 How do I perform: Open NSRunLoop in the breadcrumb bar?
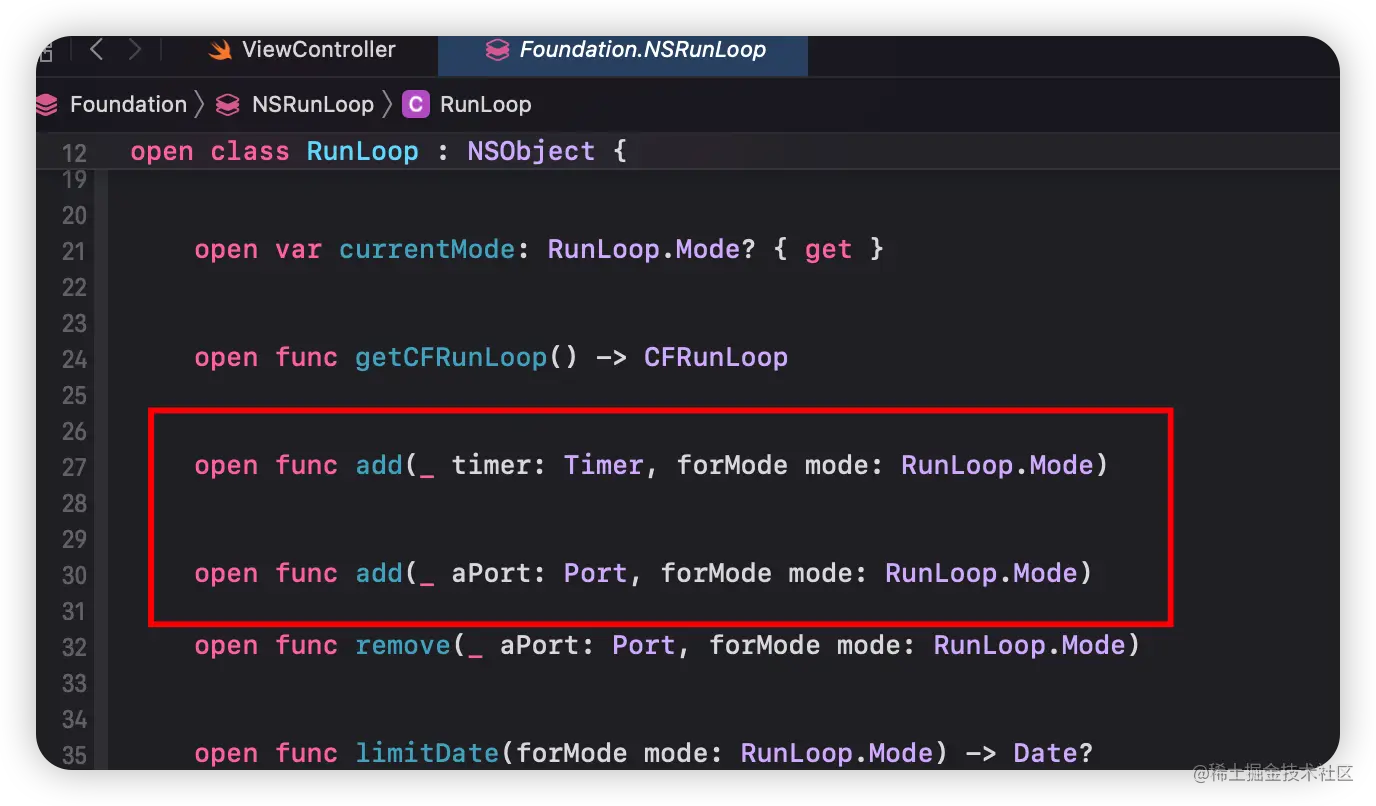click(312, 104)
